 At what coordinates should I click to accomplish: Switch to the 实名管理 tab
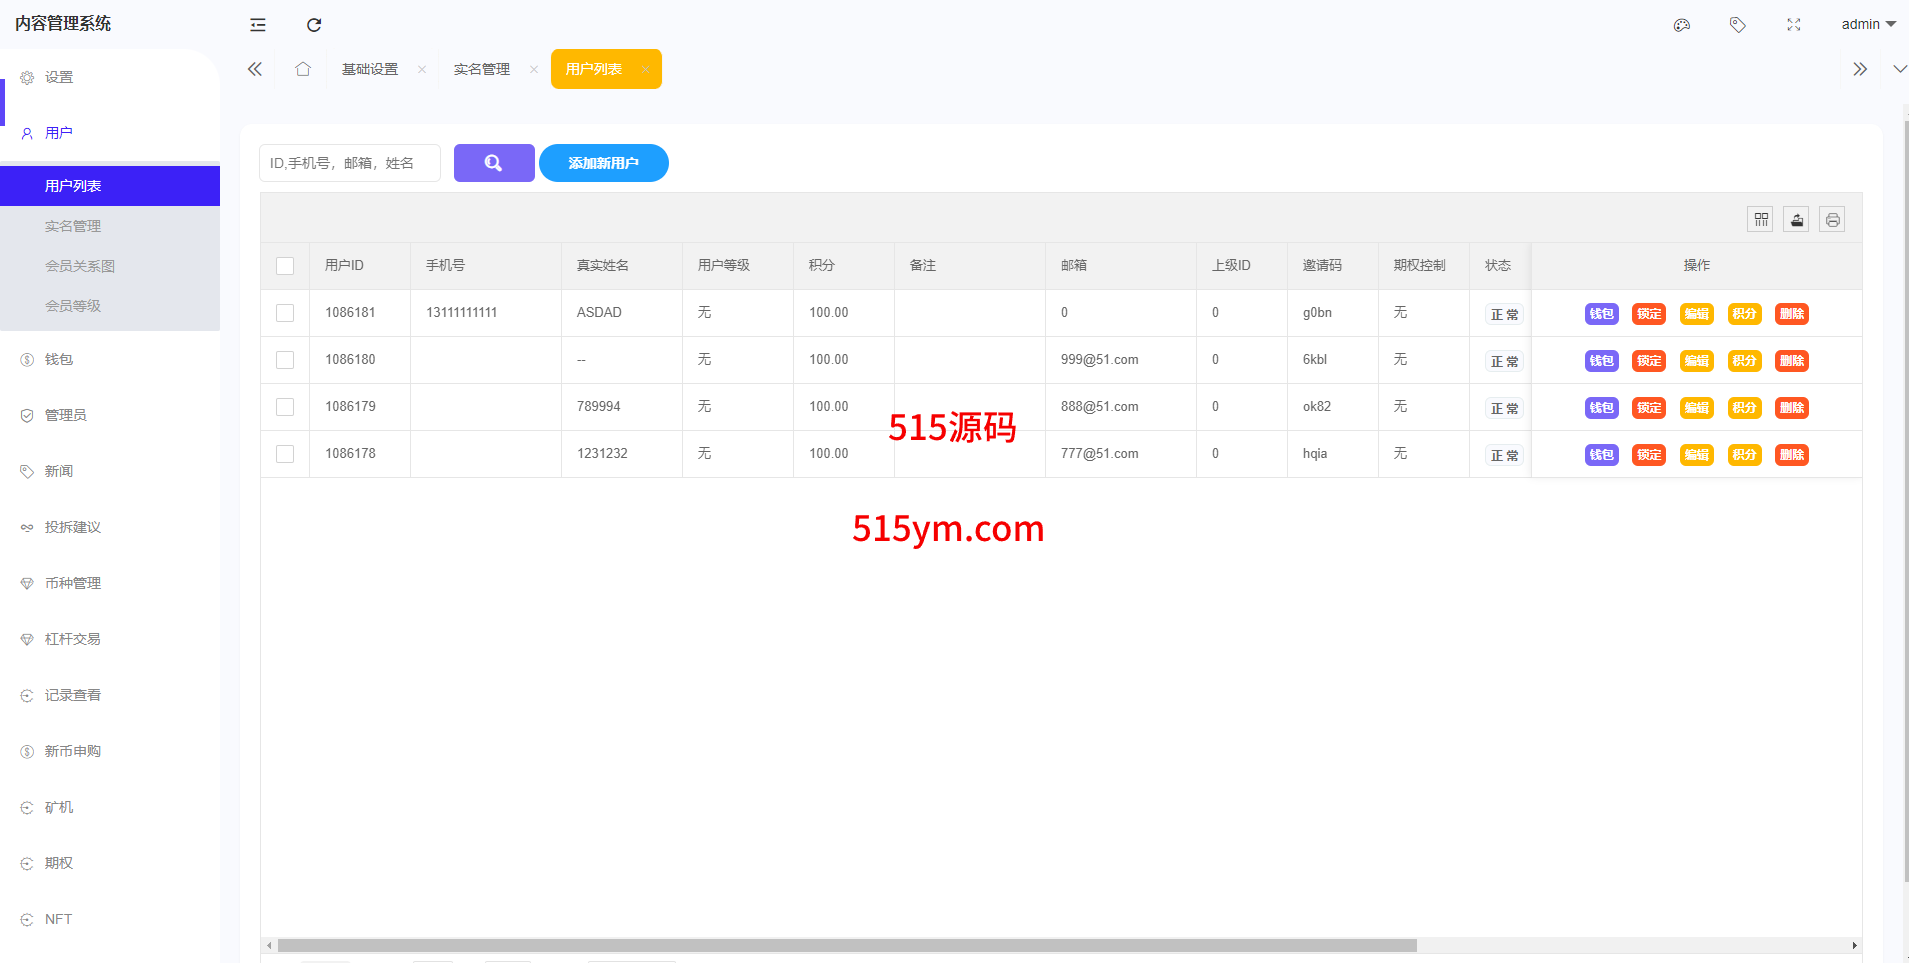pos(482,69)
